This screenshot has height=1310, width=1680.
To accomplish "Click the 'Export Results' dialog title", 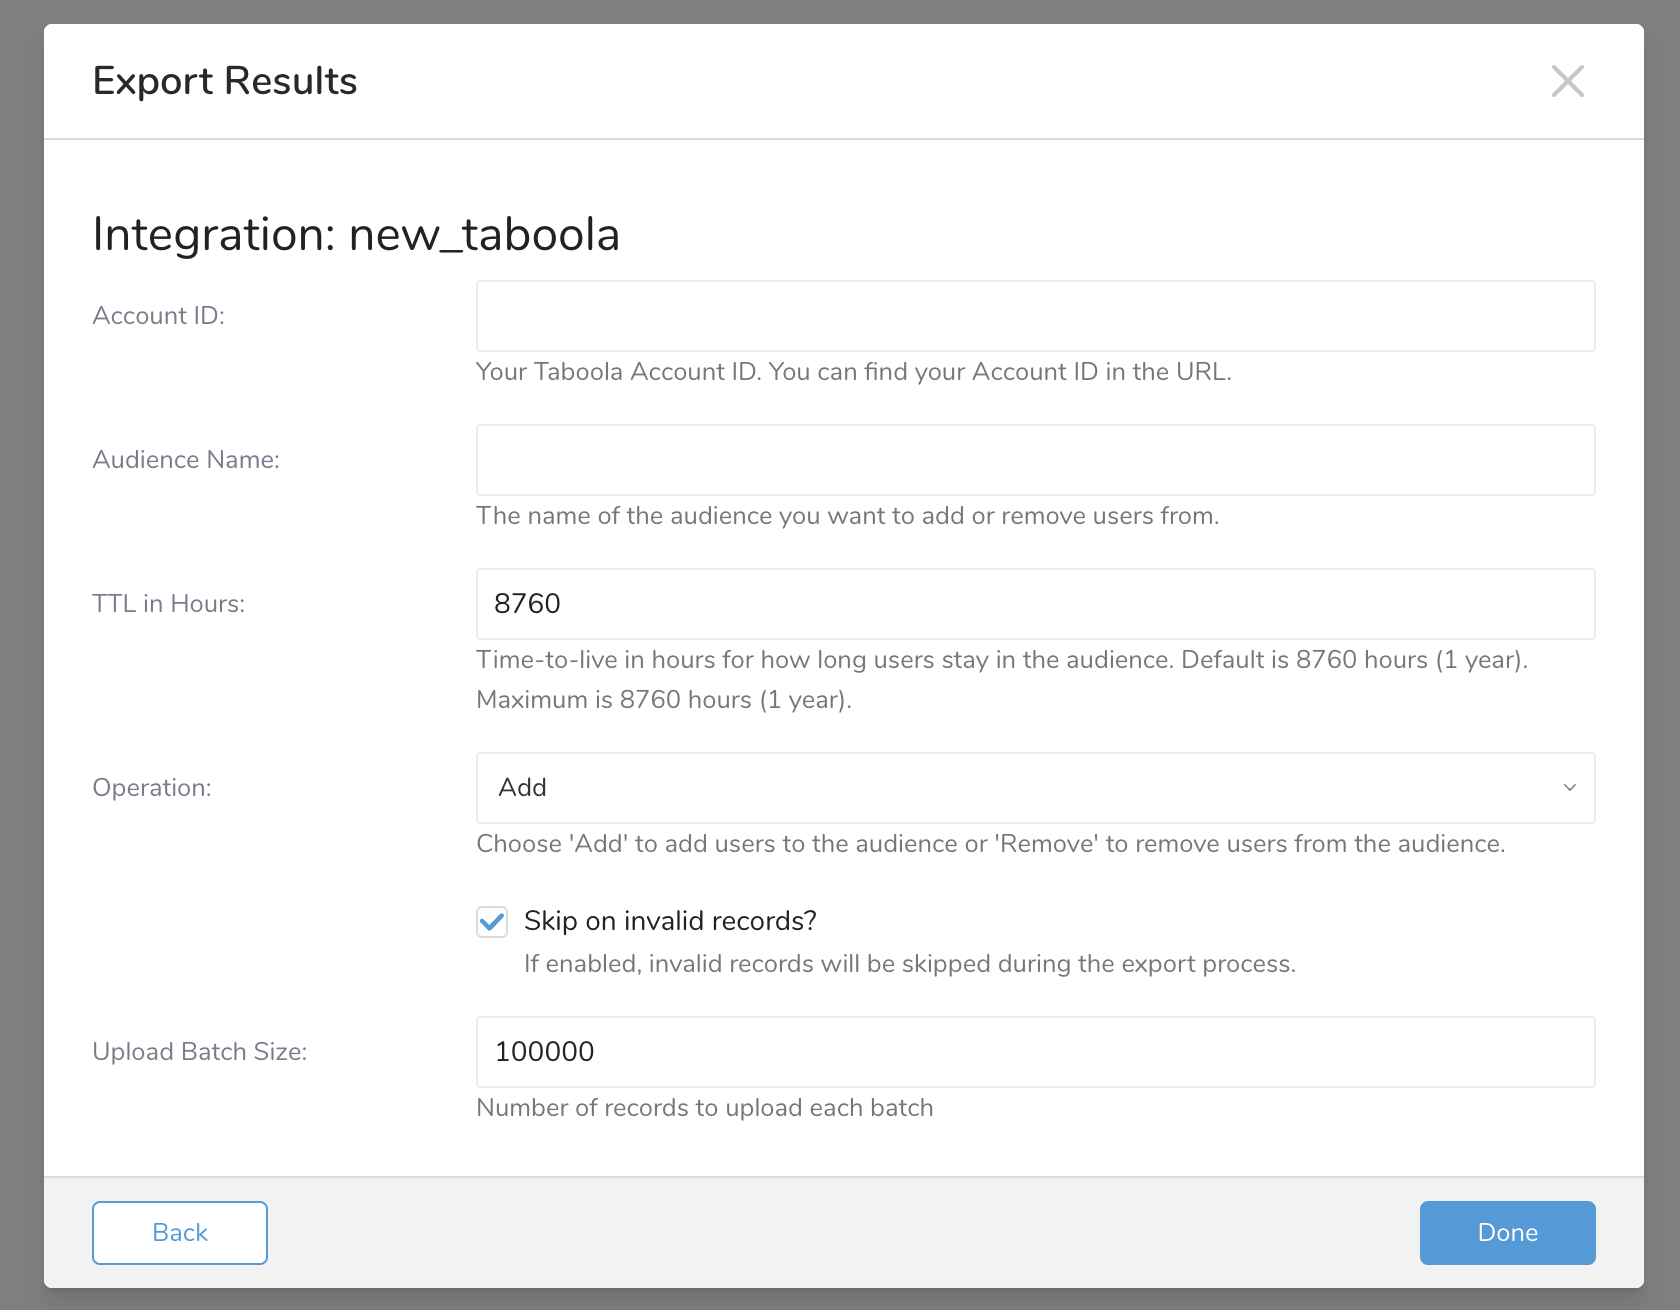I will click(225, 81).
